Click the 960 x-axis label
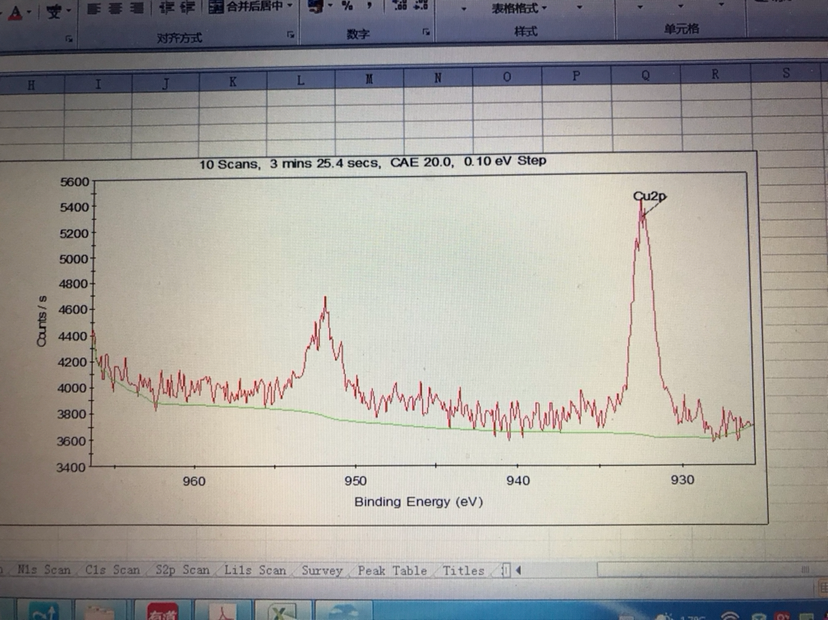828x620 pixels. pos(194,481)
